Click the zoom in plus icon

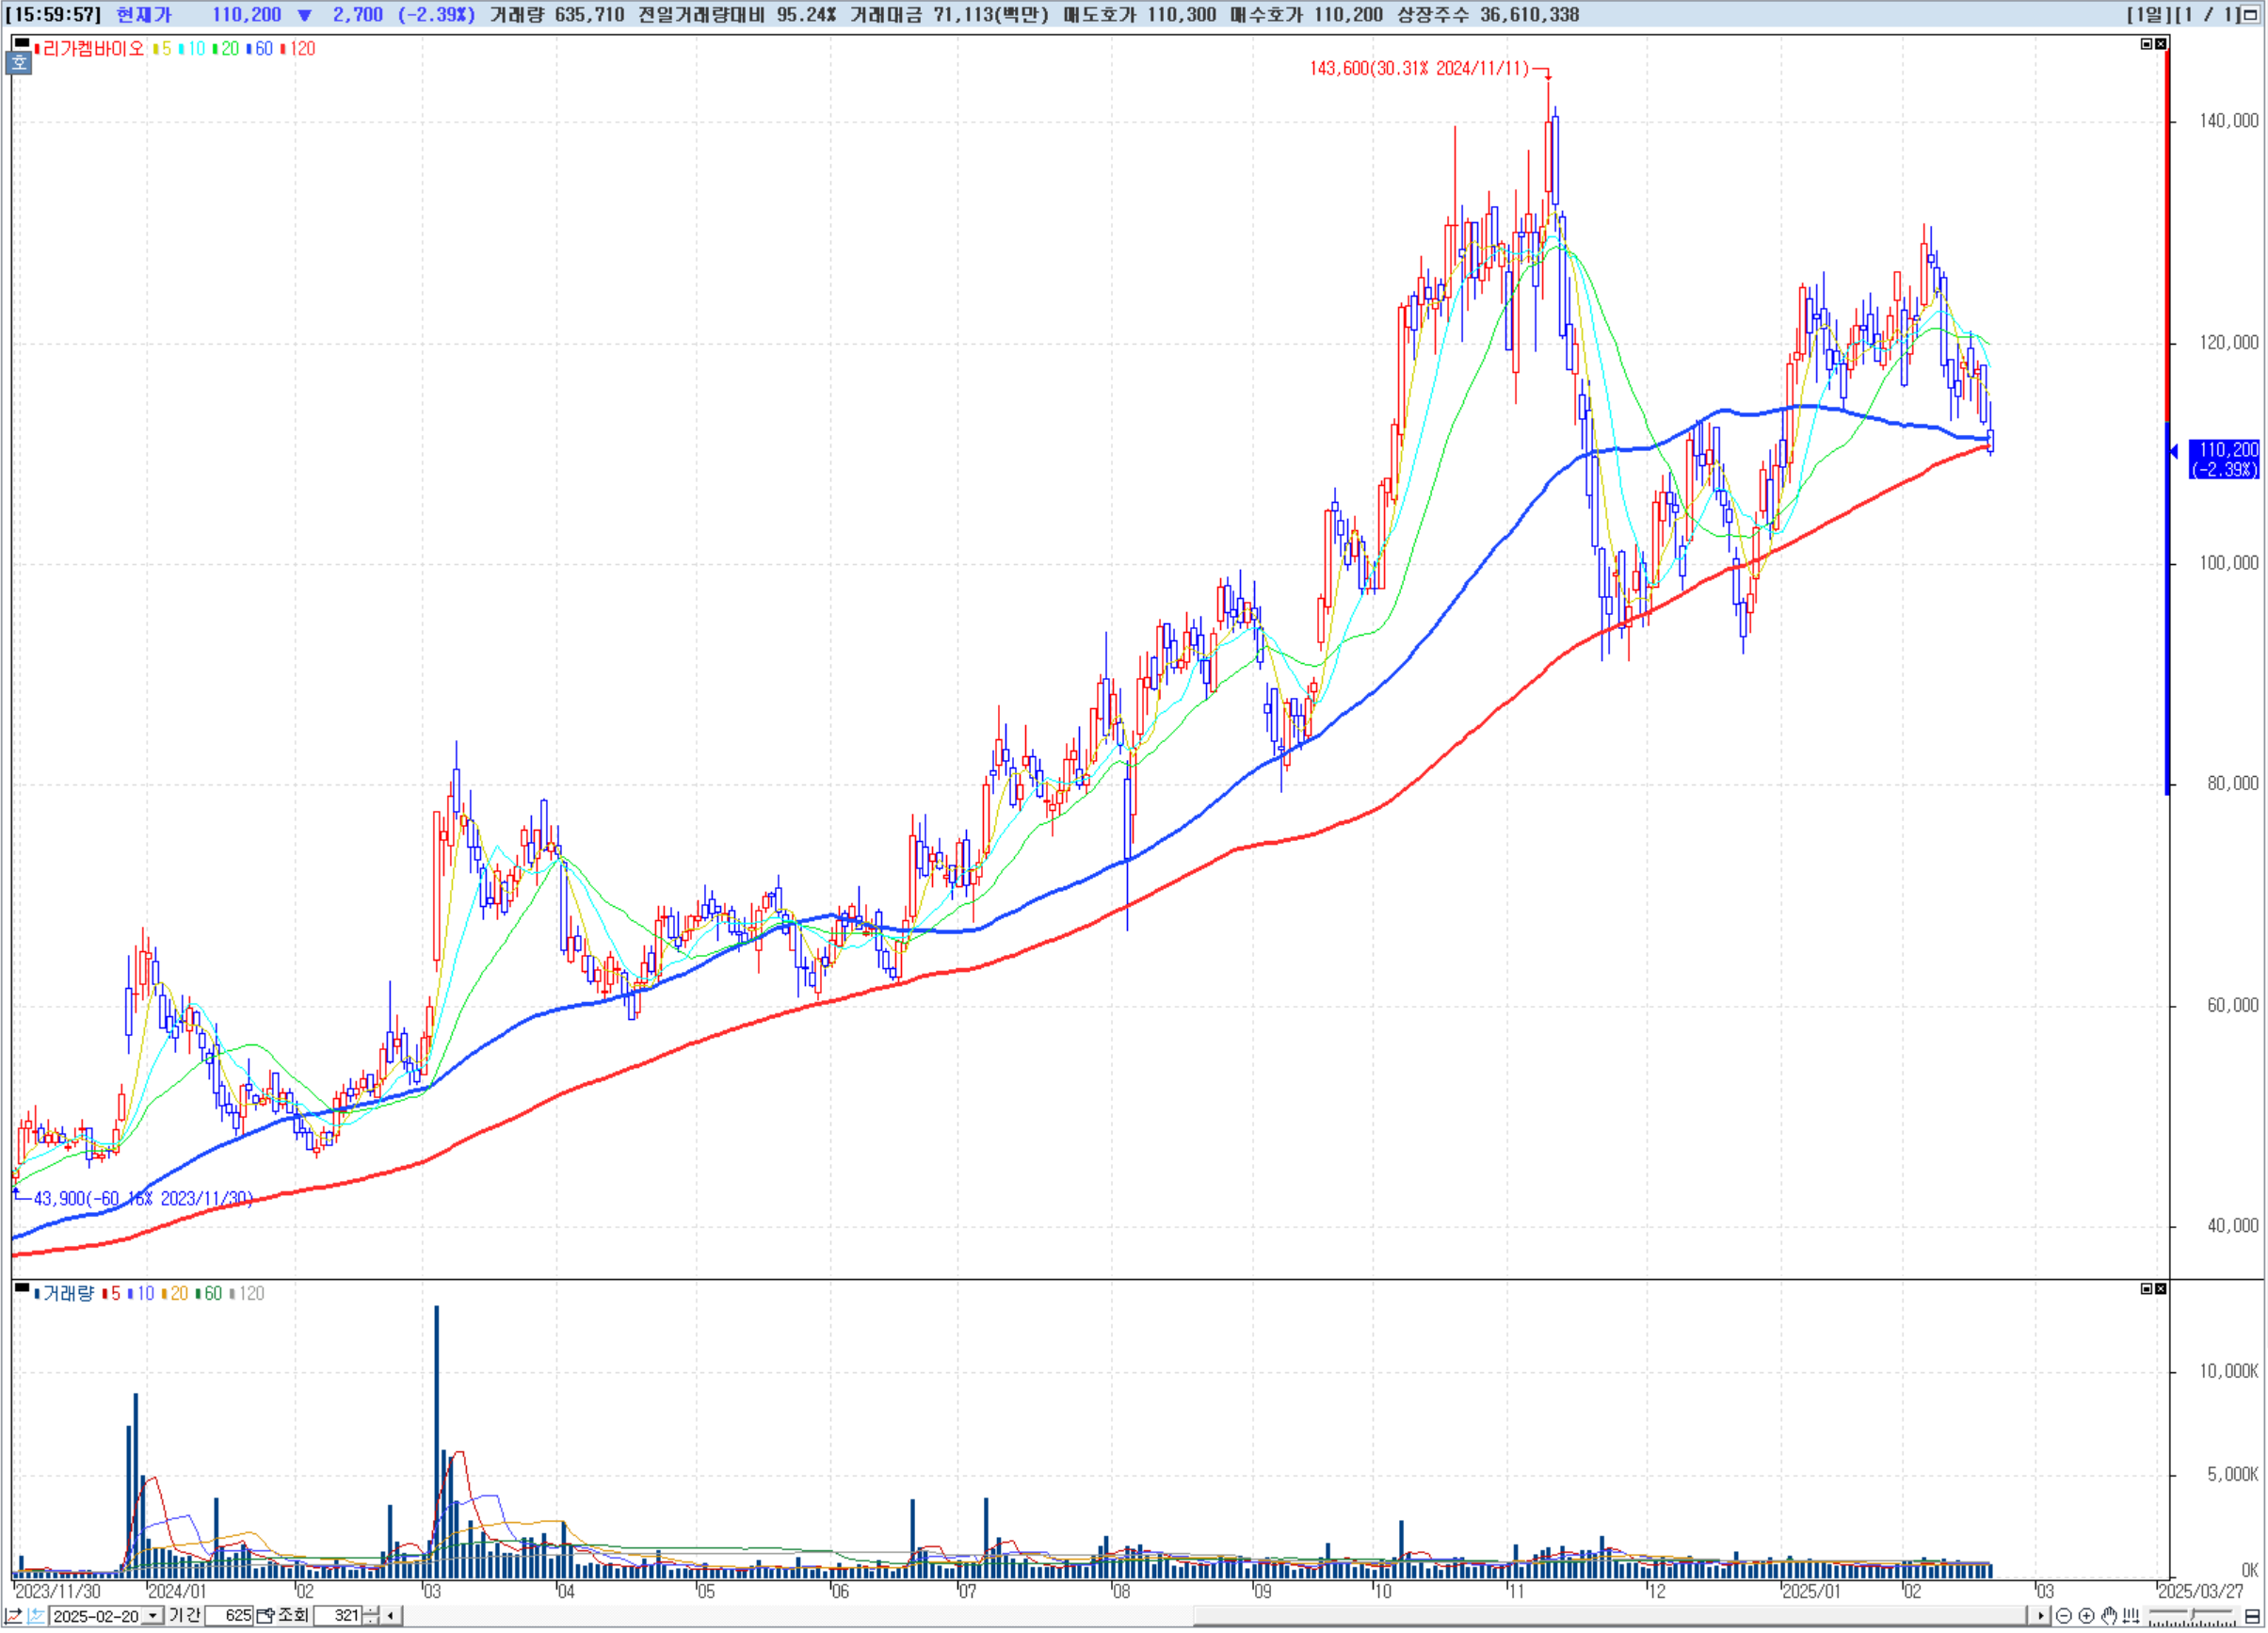click(x=2086, y=1615)
